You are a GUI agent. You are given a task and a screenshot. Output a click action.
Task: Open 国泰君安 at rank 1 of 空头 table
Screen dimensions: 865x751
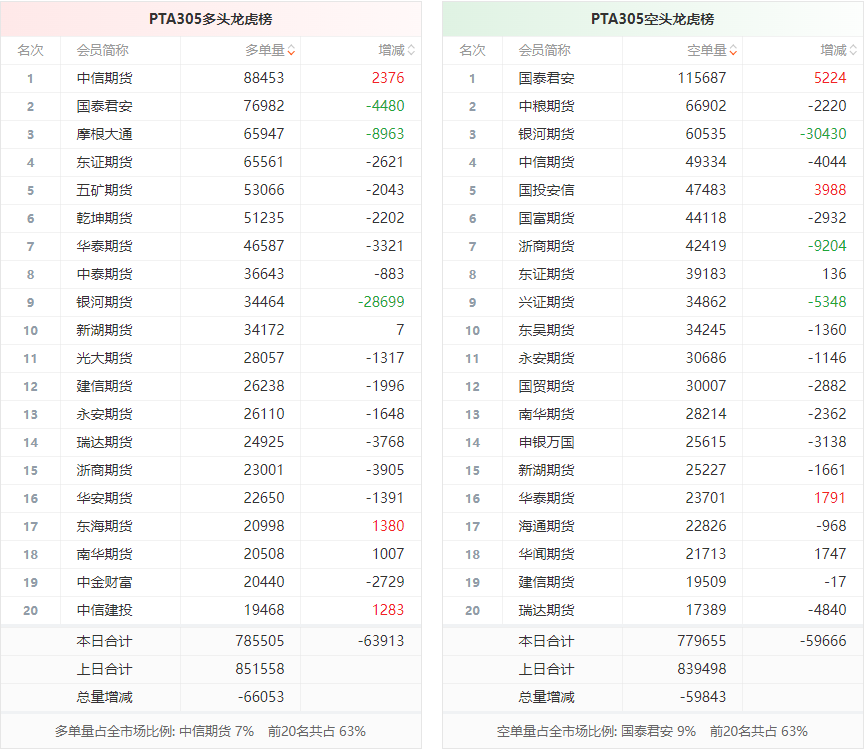546,78
